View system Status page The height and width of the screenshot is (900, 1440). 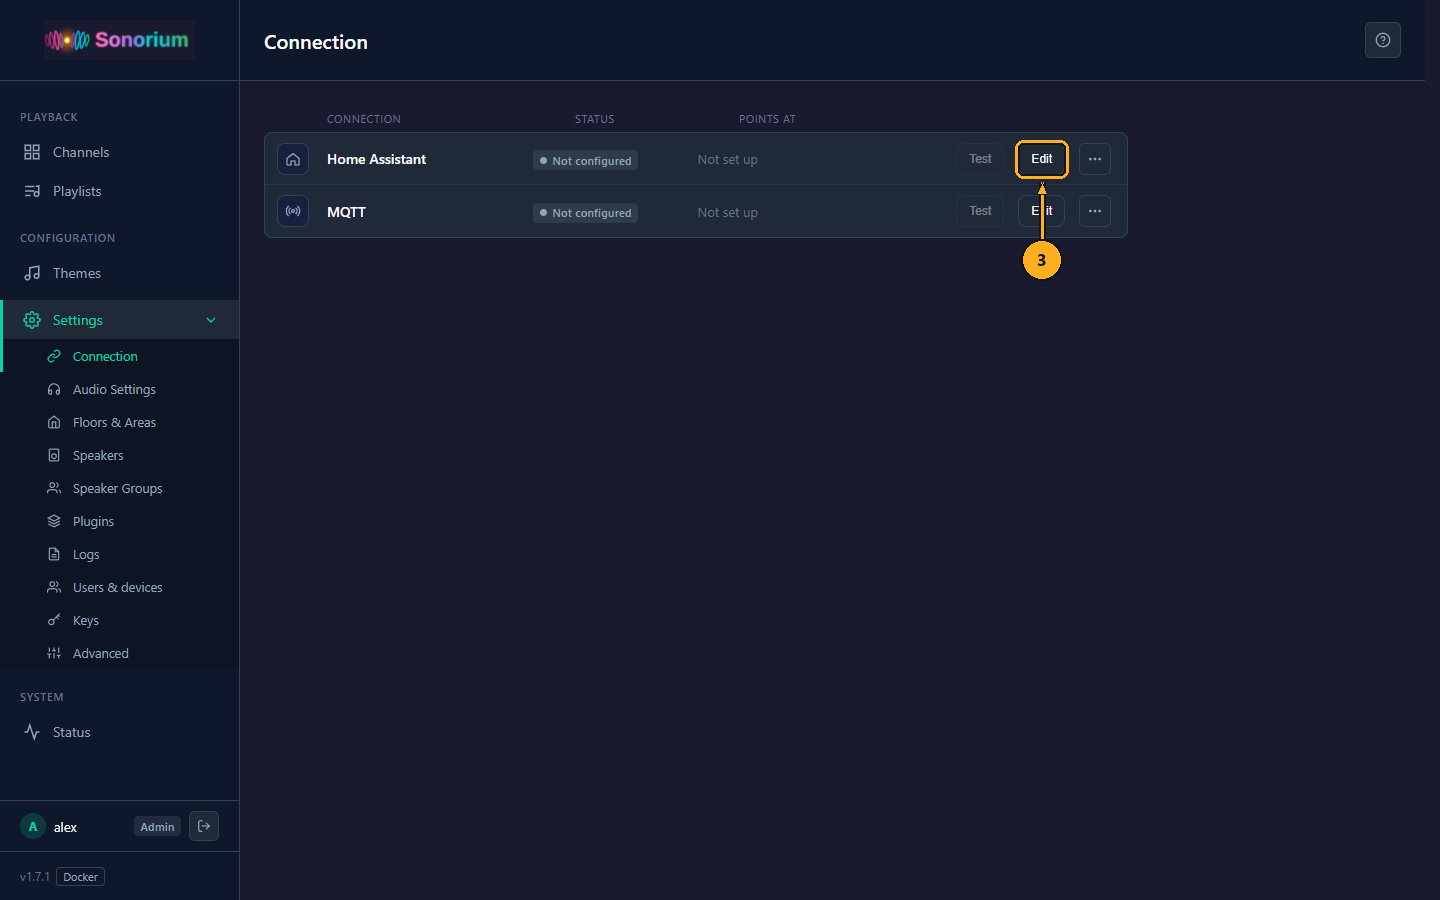120,732
